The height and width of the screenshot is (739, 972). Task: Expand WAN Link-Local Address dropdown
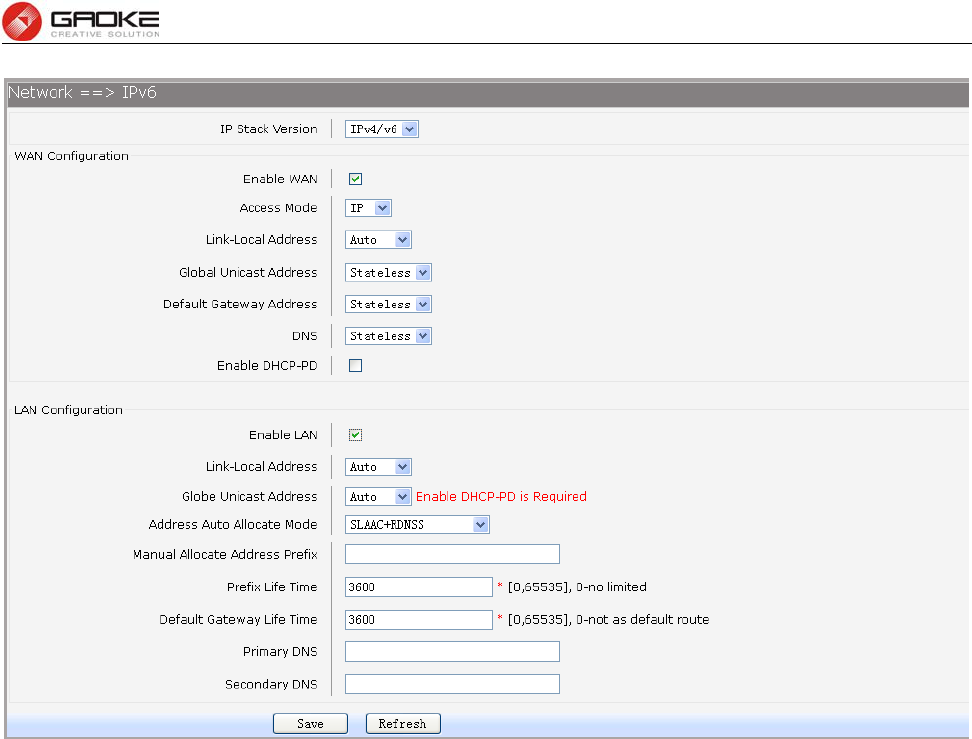point(378,240)
